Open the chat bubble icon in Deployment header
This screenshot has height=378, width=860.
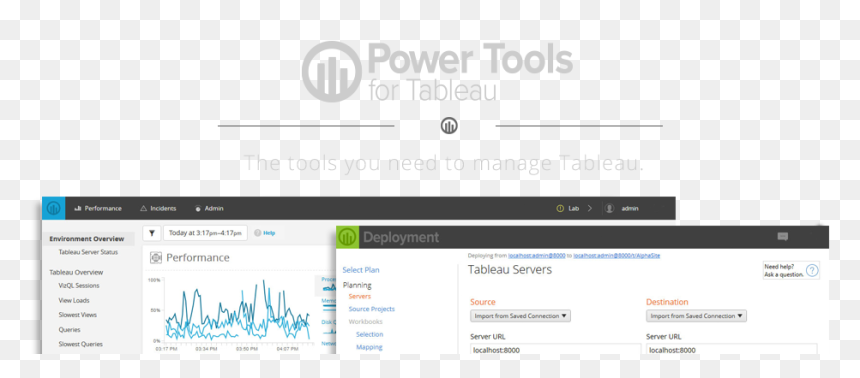[x=783, y=236]
